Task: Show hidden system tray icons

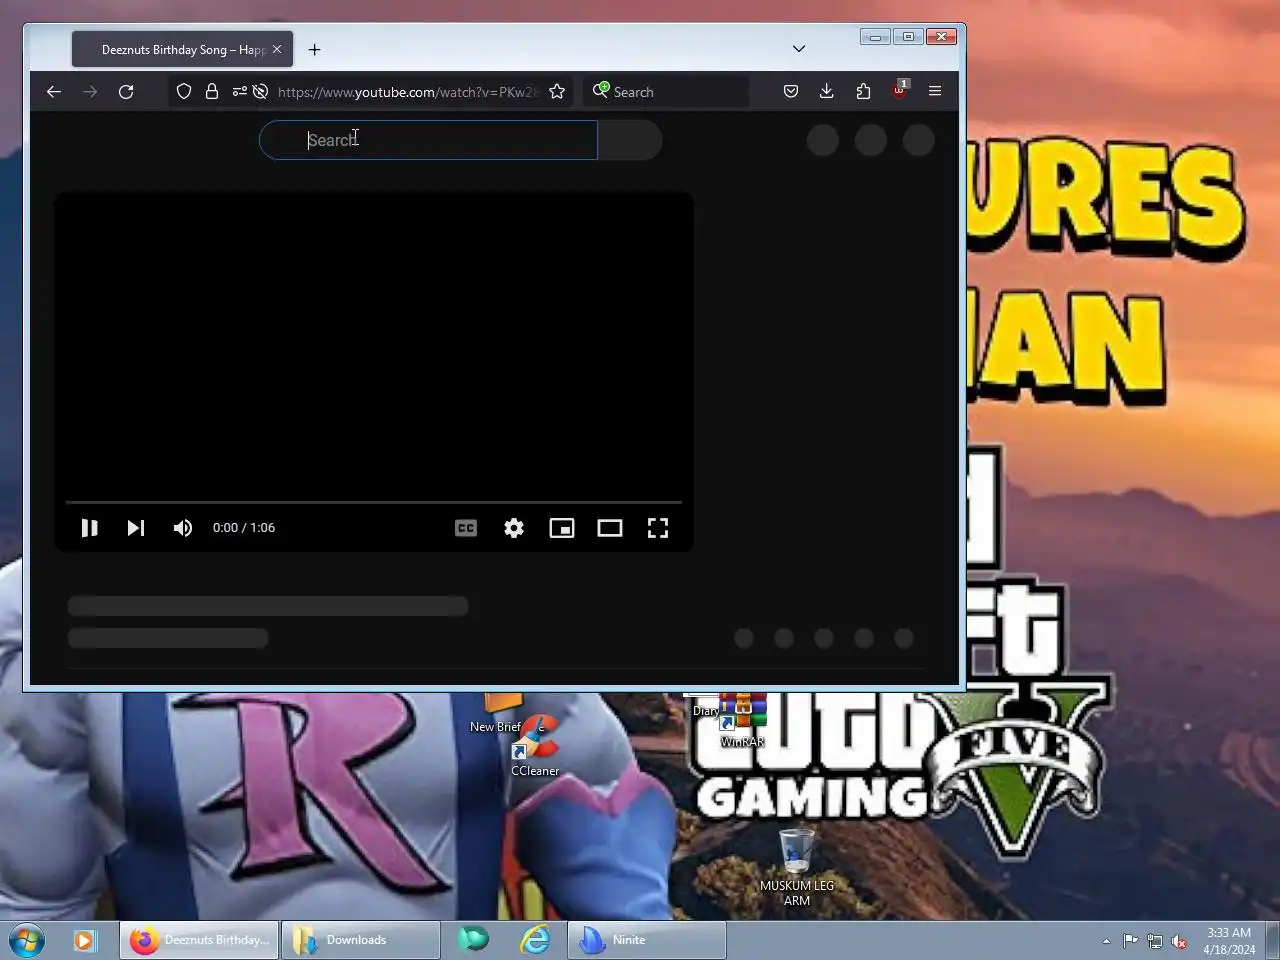Action: tap(1106, 941)
